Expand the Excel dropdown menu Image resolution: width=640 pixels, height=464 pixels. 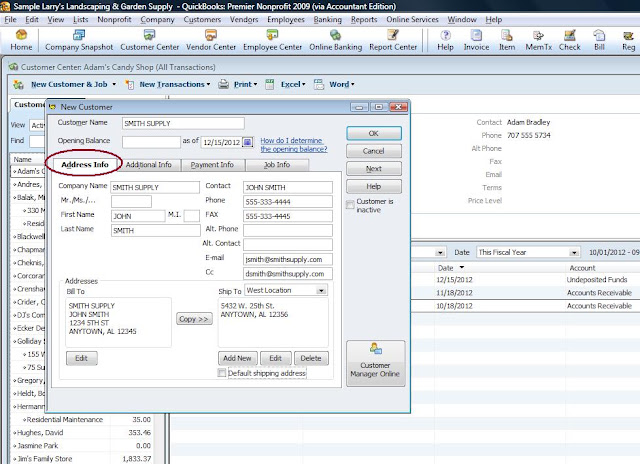tap(304, 84)
